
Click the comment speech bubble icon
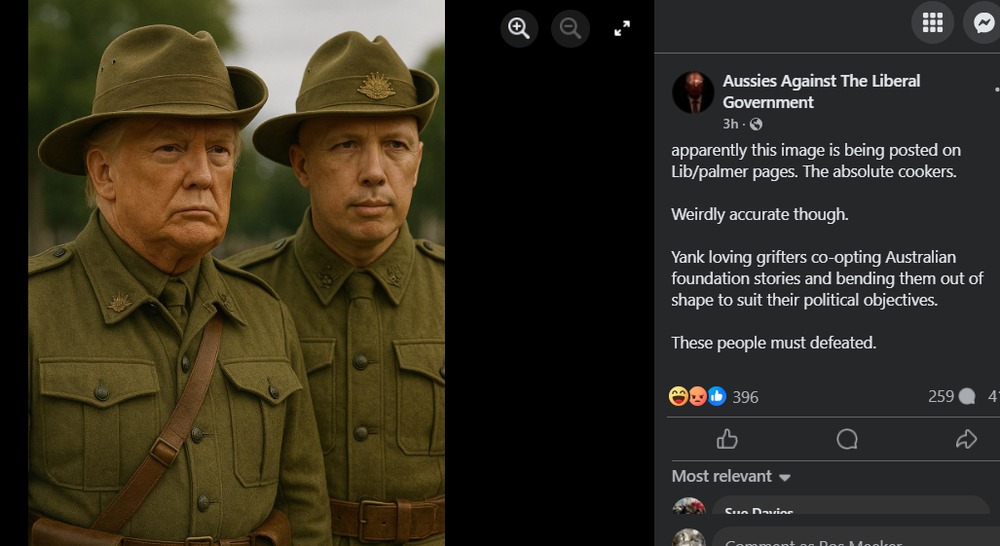coord(847,439)
